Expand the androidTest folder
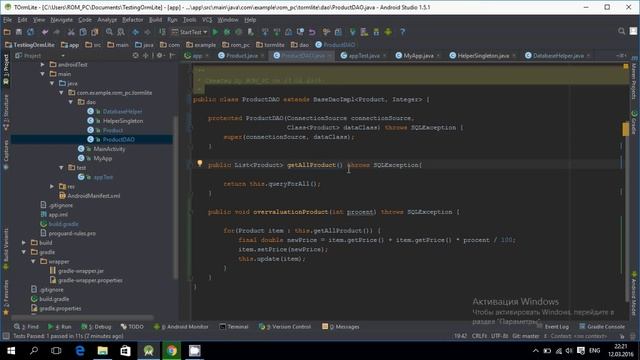 click(x=42, y=64)
